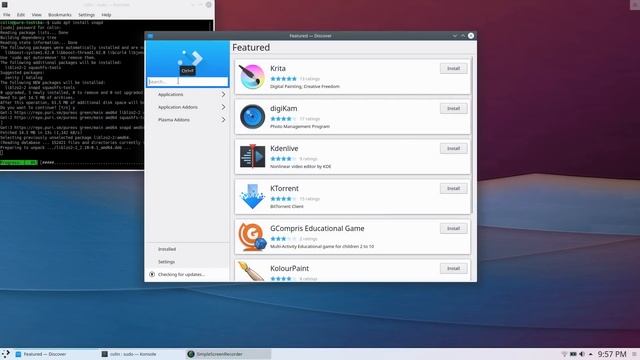Click the GCompris Educational Game icon
This screenshot has width=640, height=360.
252,236
